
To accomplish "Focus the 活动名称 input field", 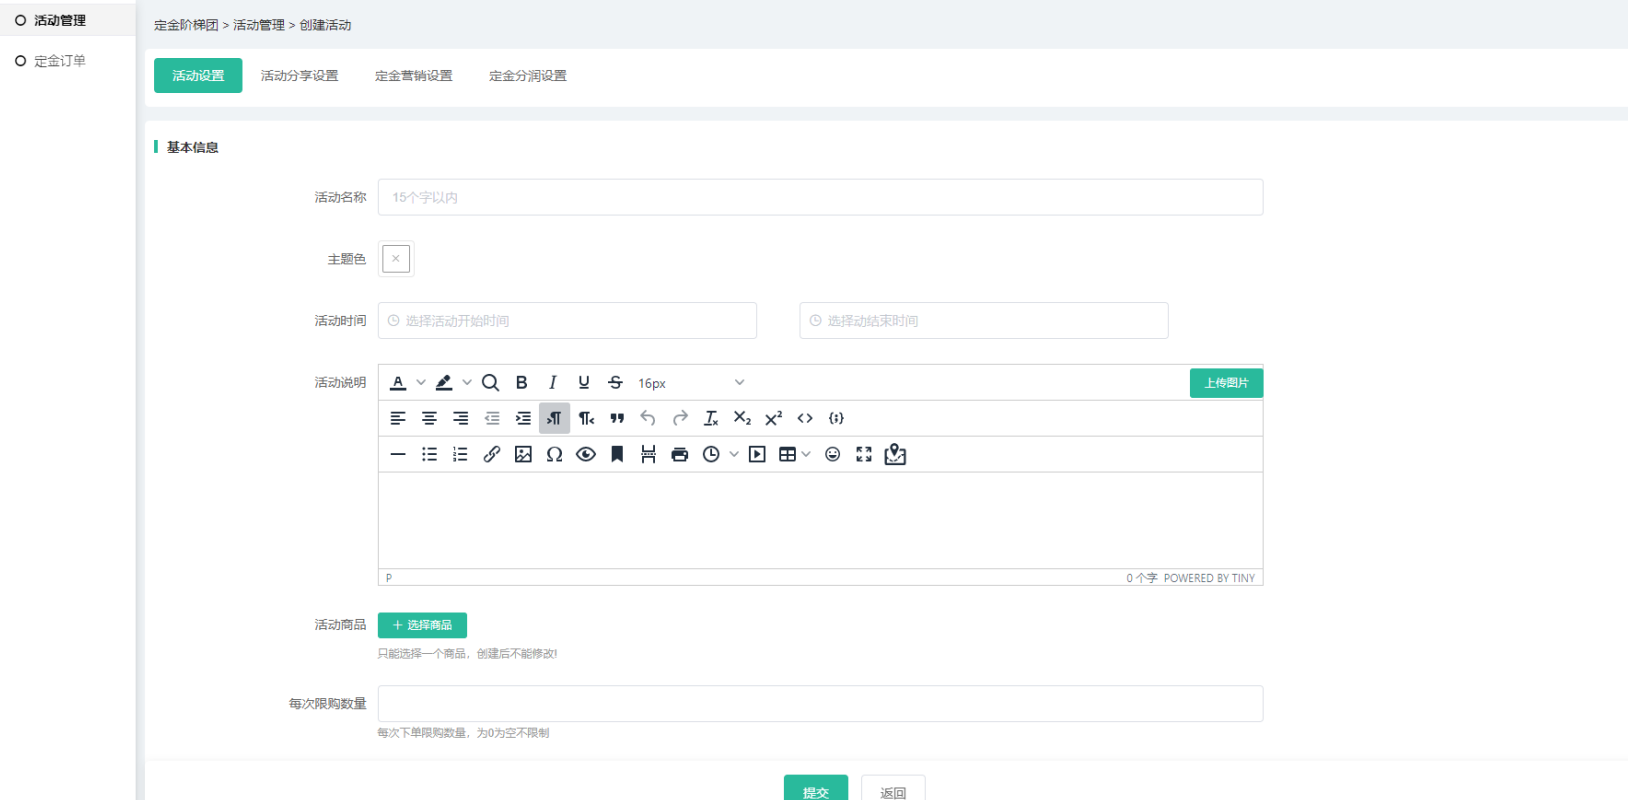I will 820,198.
